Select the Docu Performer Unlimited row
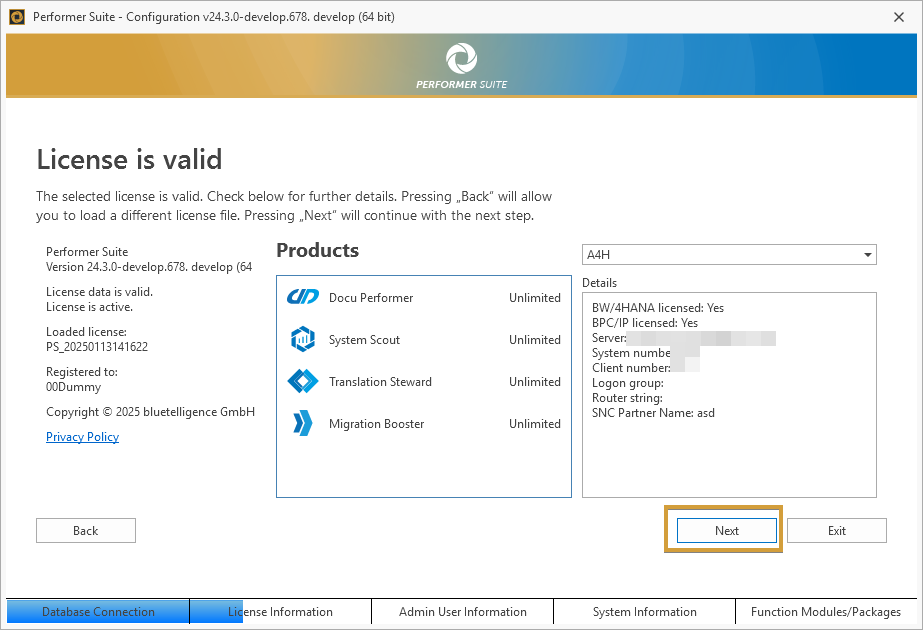Viewport: 923px width, 630px height. pos(423,297)
